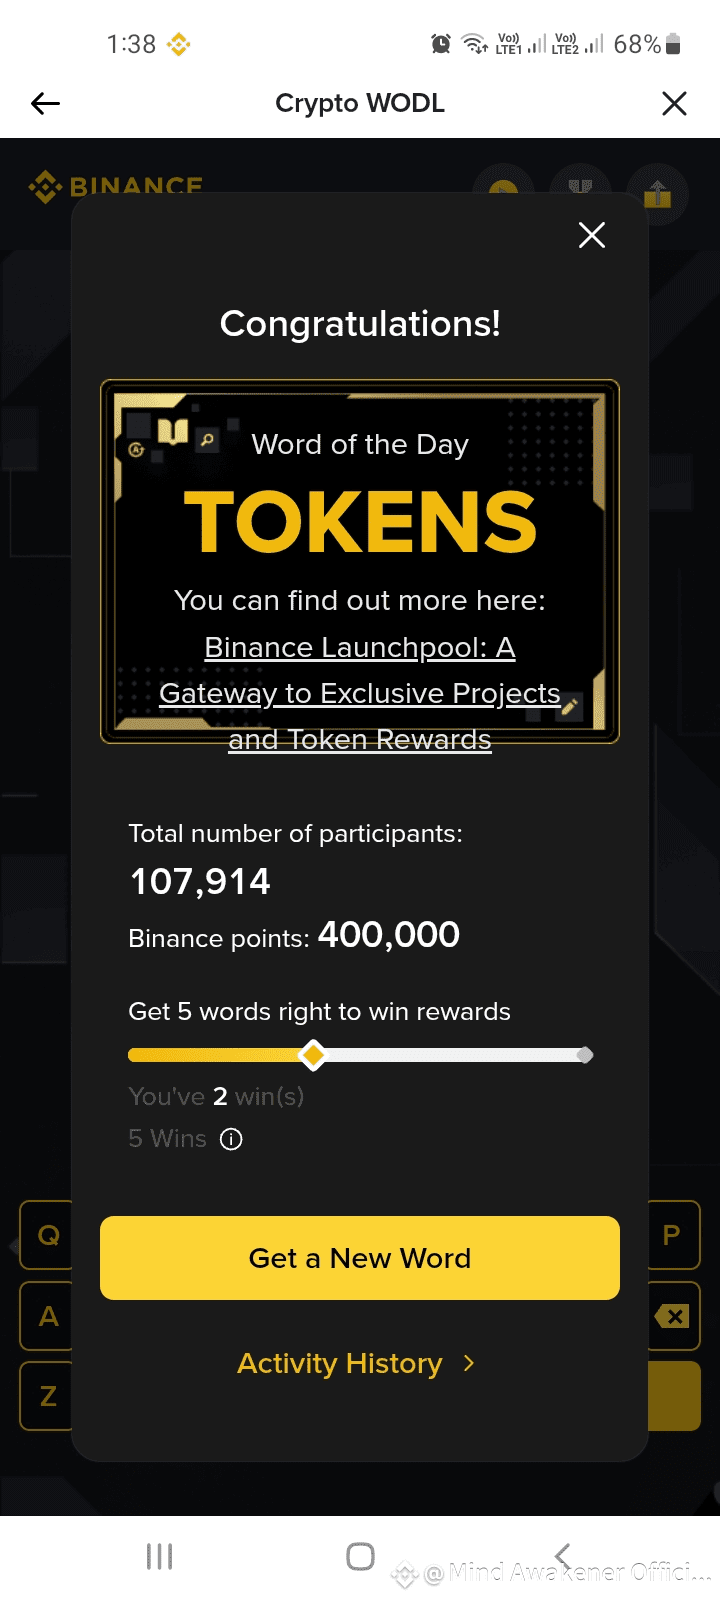Go back using the header arrow
This screenshot has width=720, height=1600.
(x=46, y=103)
